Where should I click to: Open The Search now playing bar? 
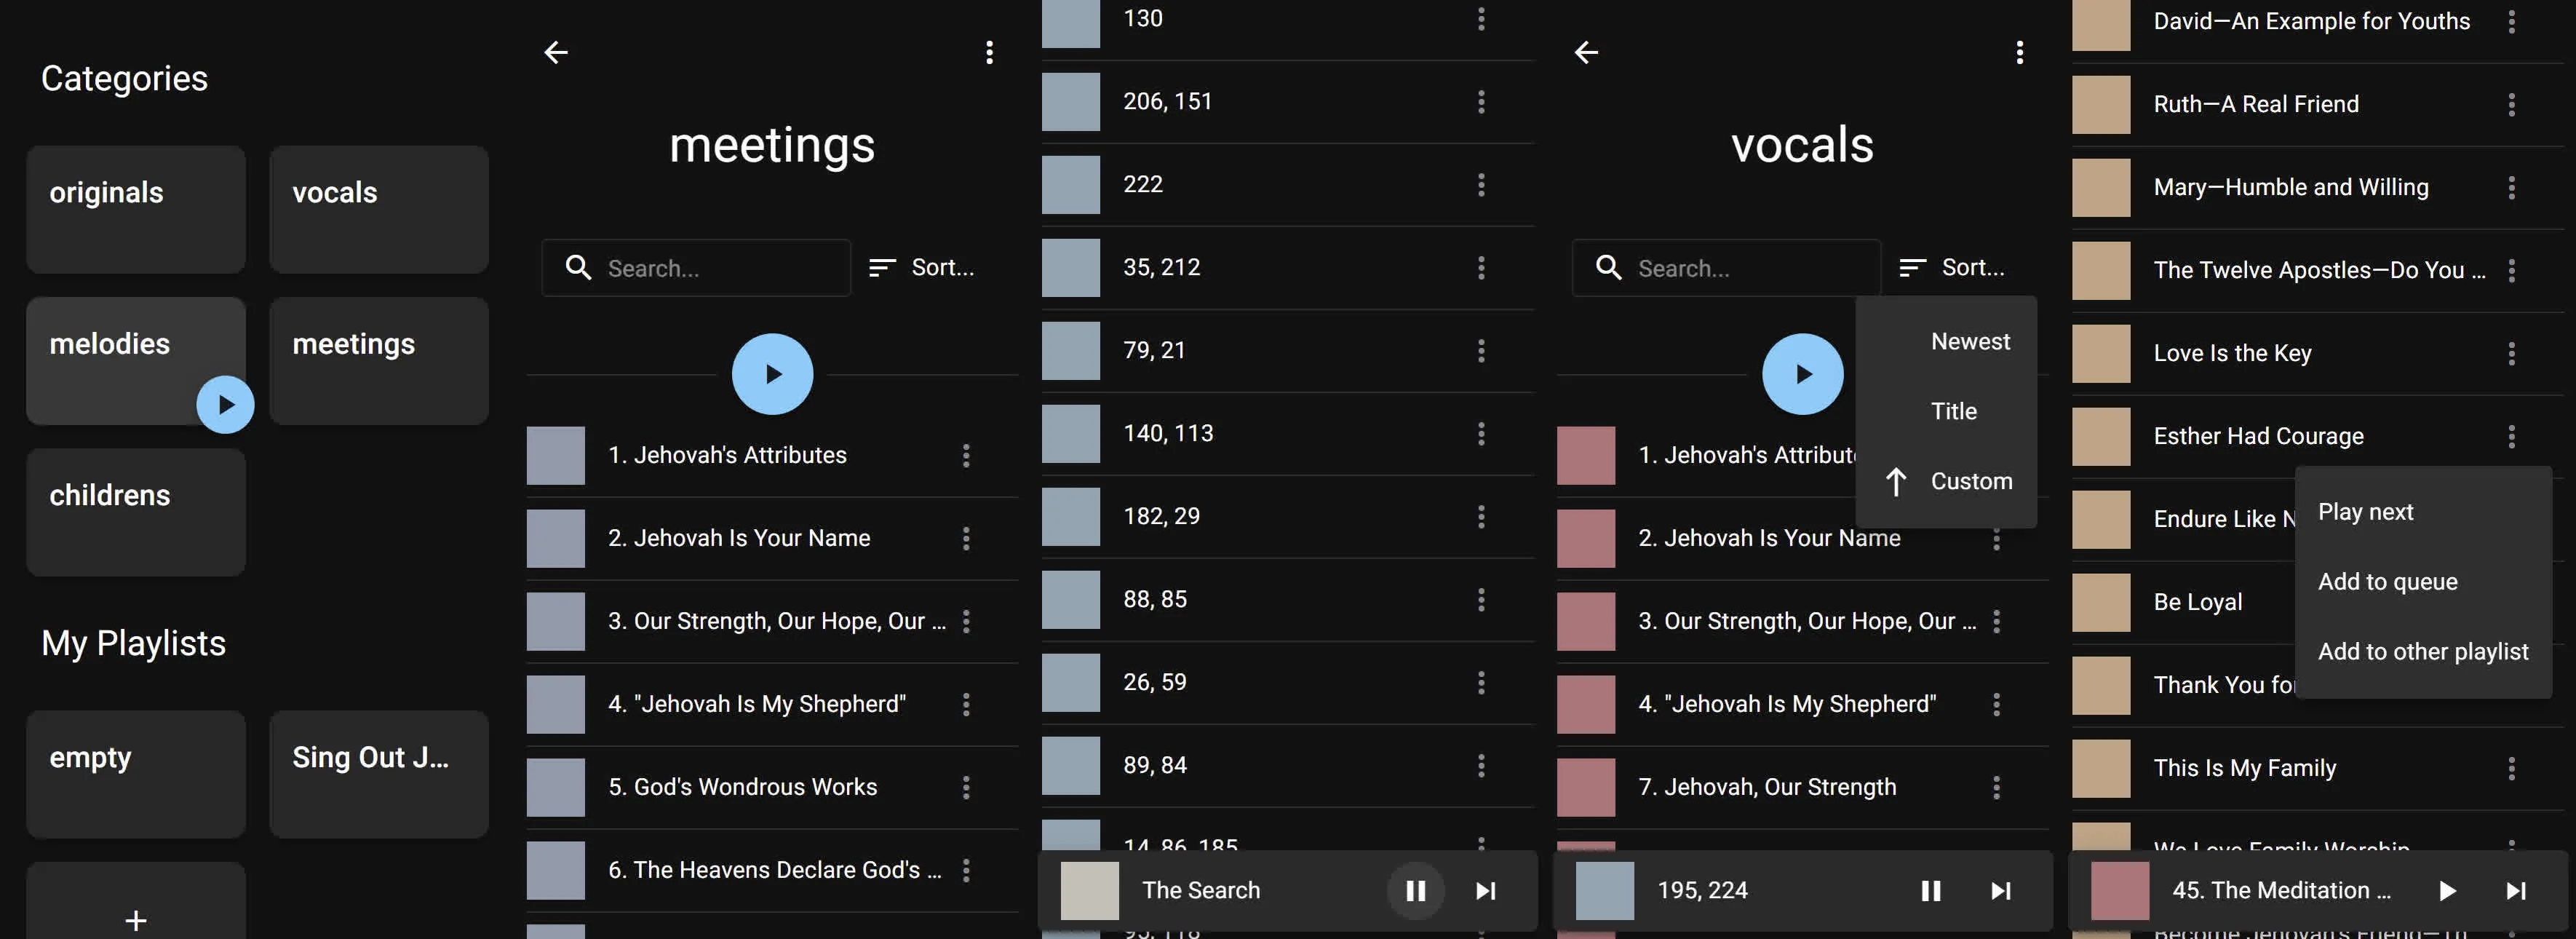[x=1287, y=890]
